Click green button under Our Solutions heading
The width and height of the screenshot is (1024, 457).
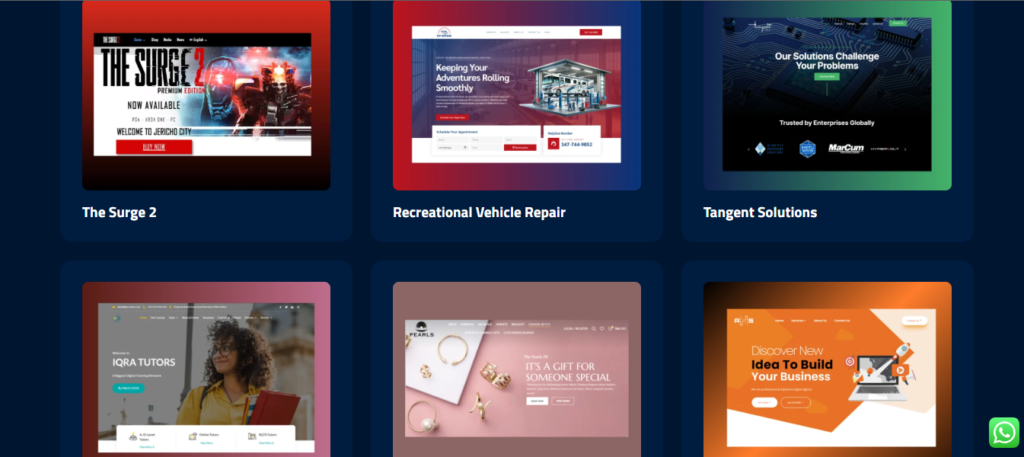point(826,76)
